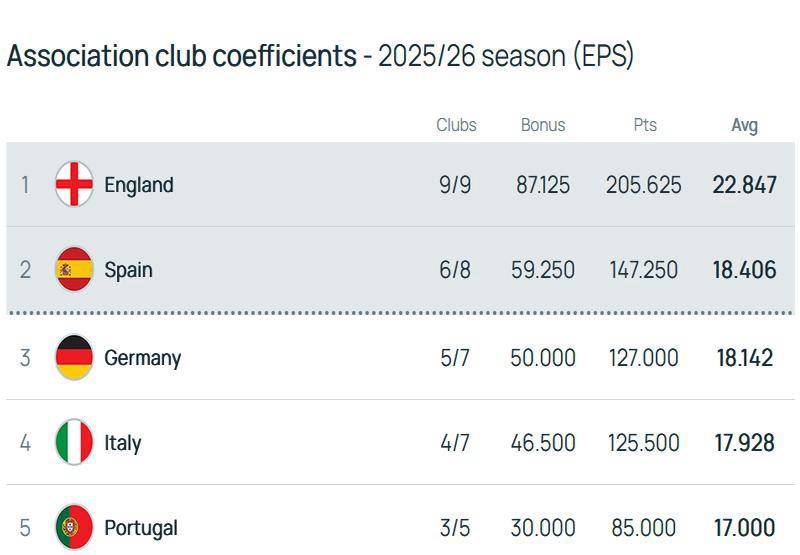Click Italy's clubs value 4/7
Screen dimensions: 800x555
point(455,443)
